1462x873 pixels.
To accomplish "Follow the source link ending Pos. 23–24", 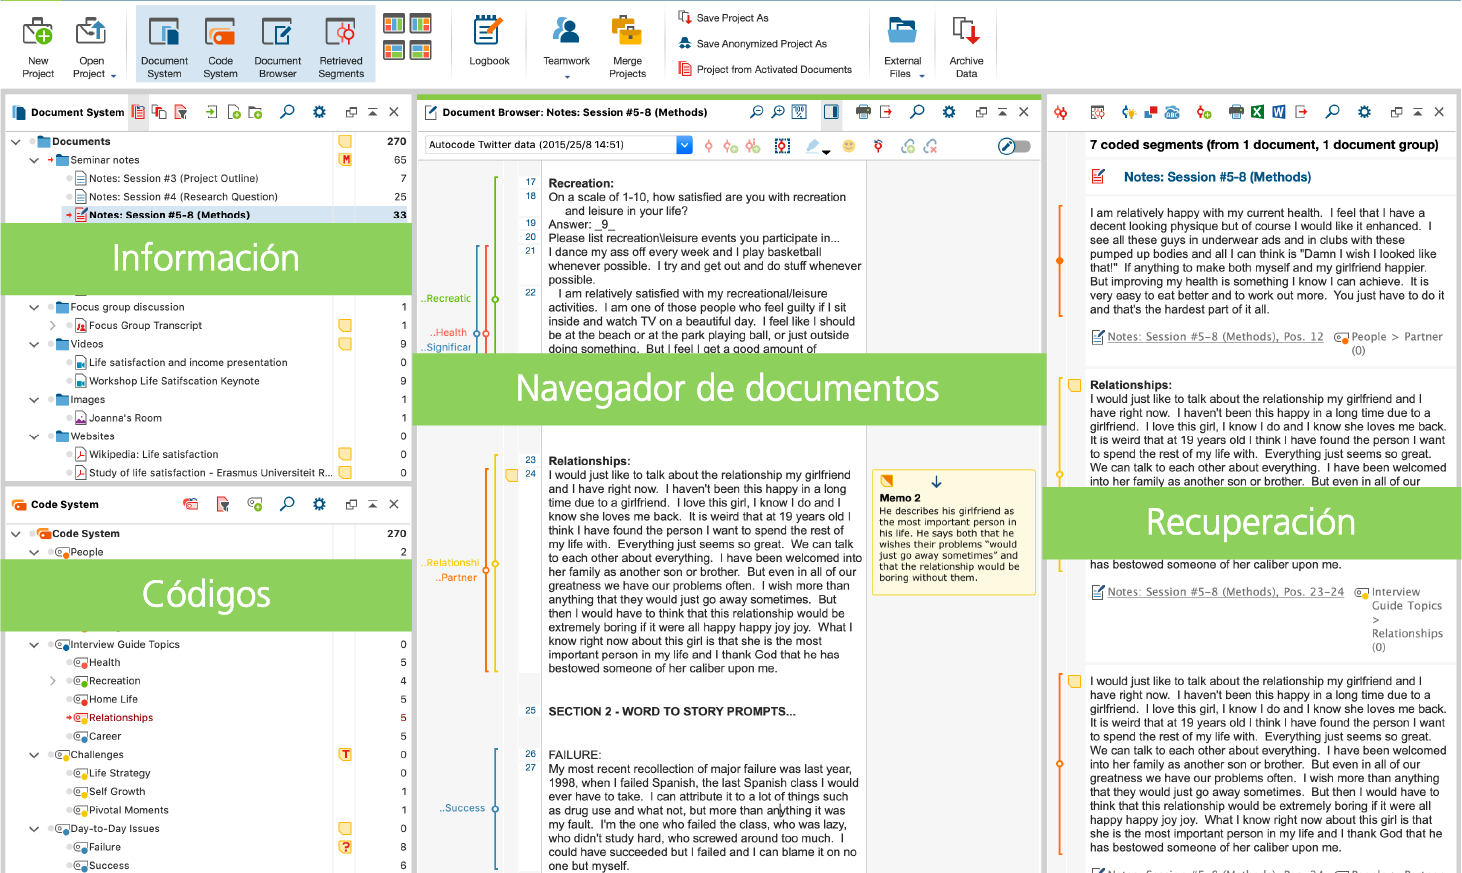I will (x=1225, y=592).
